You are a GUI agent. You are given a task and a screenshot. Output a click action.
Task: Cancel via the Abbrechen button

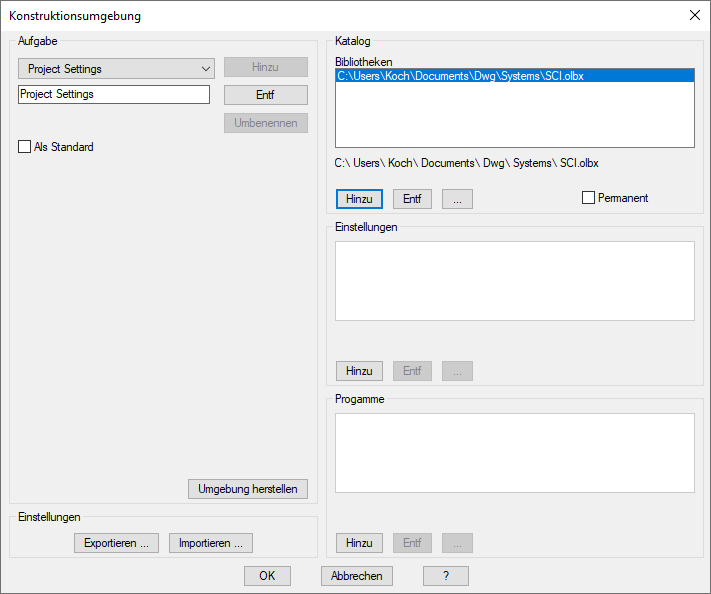click(x=357, y=576)
